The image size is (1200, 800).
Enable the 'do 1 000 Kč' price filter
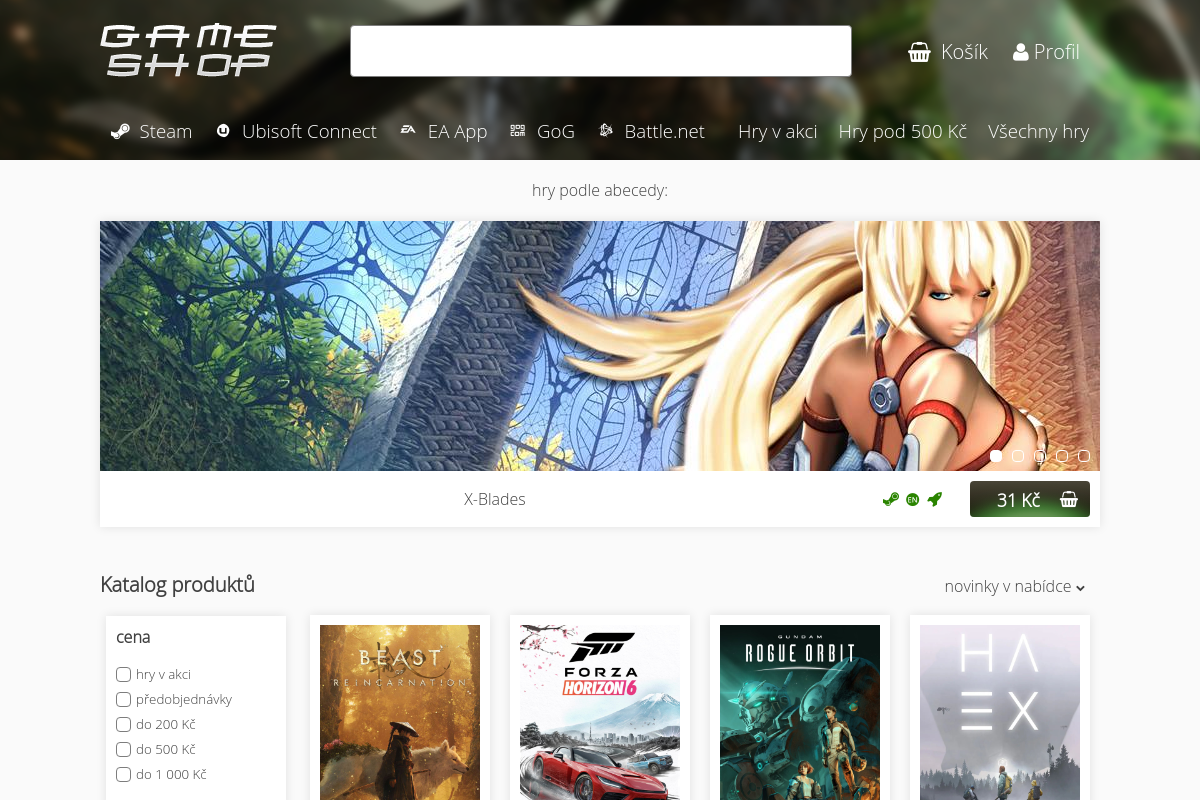pyautogui.click(x=124, y=774)
